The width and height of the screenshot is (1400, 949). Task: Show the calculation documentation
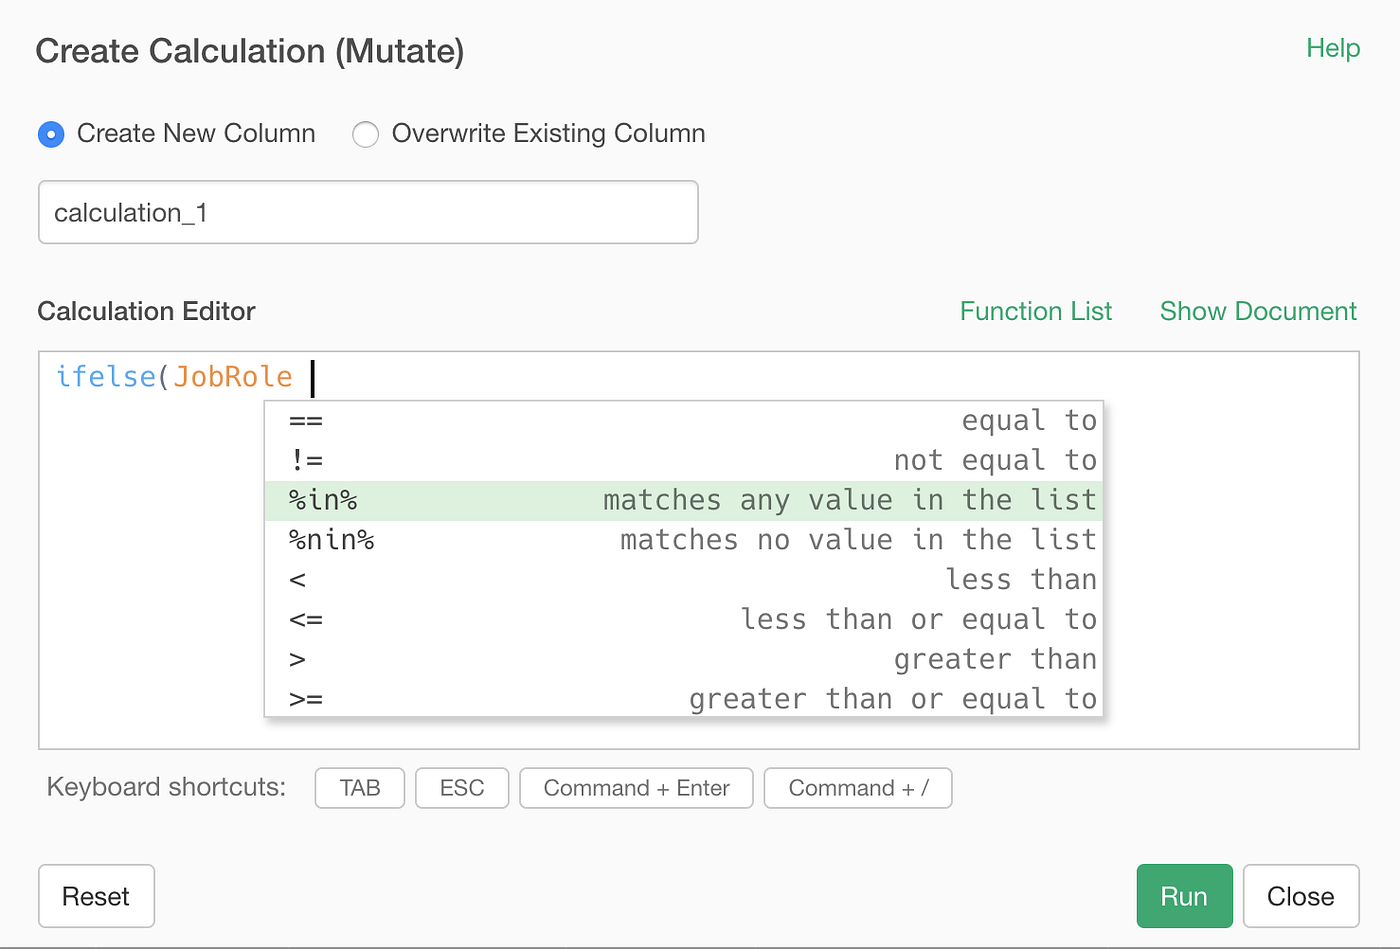click(x=1257, y=311)
